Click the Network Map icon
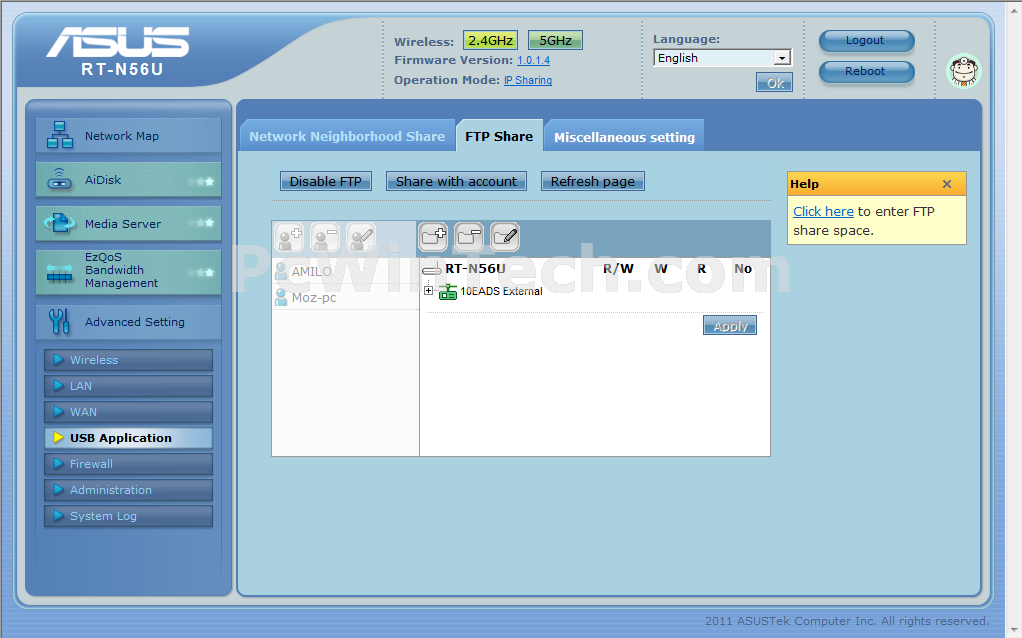The height and width of the screenshot is (638, 1022). [x=59, y=136]
